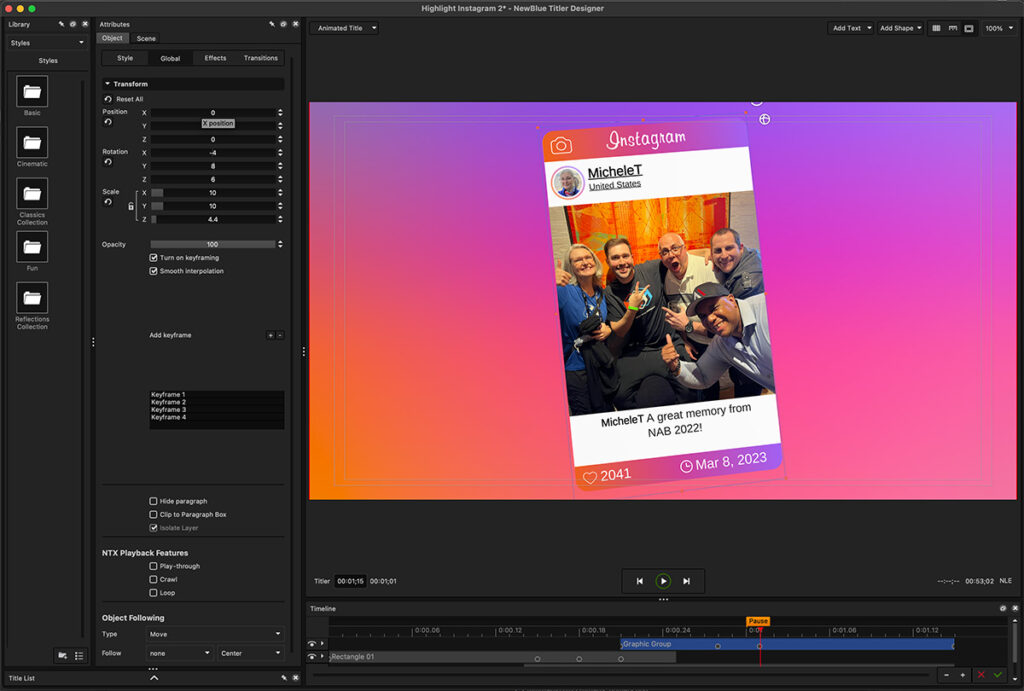Screen dimensions: 1024x691
Task: Collapse the Transform section
Action: [108, 84]
